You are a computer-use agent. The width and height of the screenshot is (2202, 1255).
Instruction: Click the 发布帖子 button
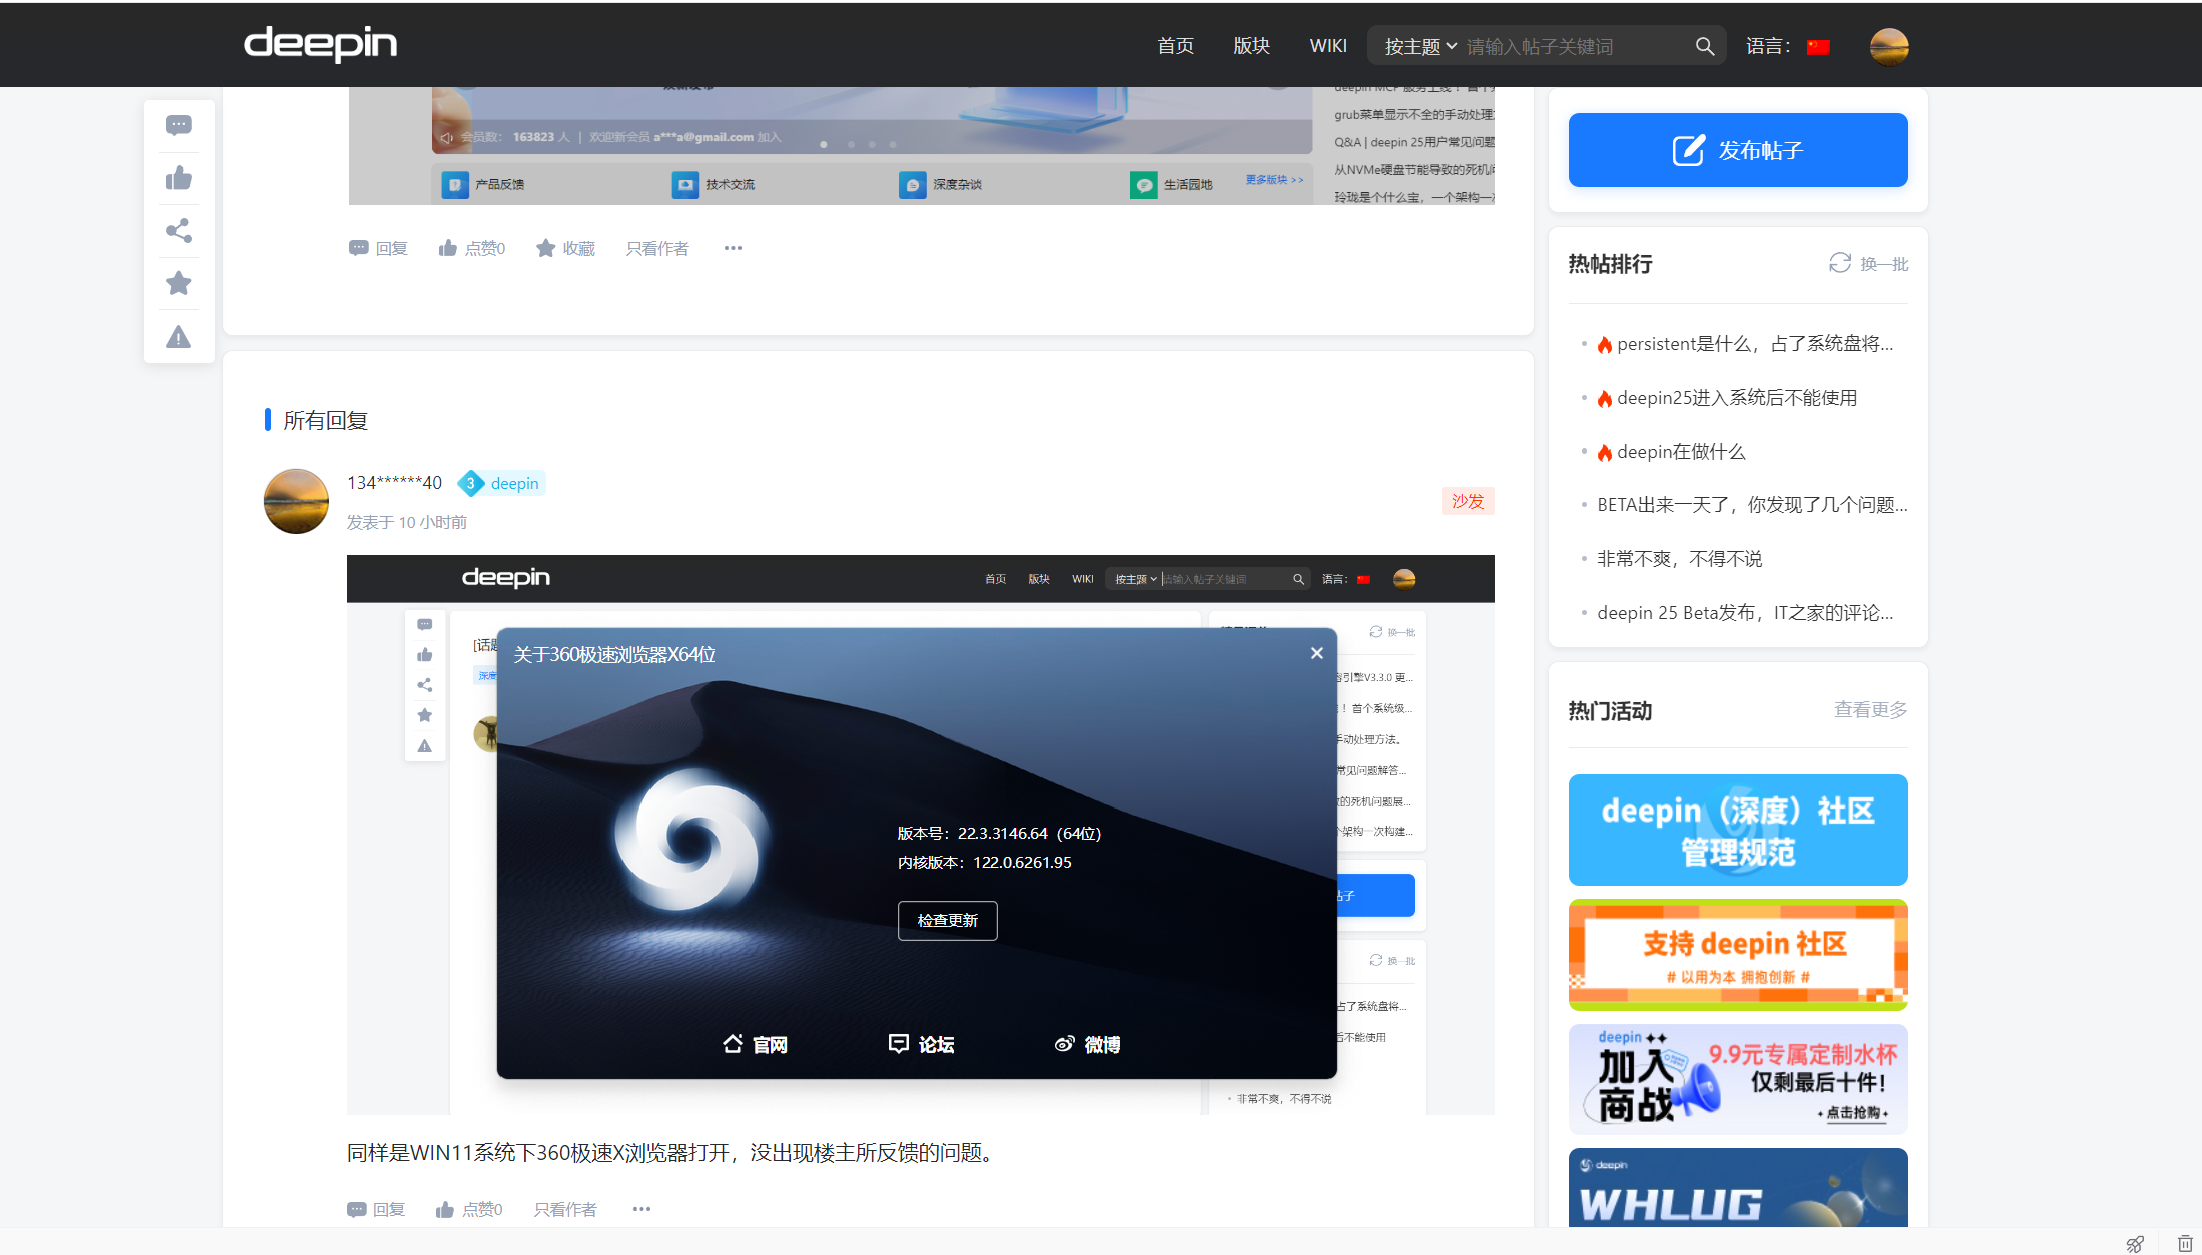pos(1738,150)
